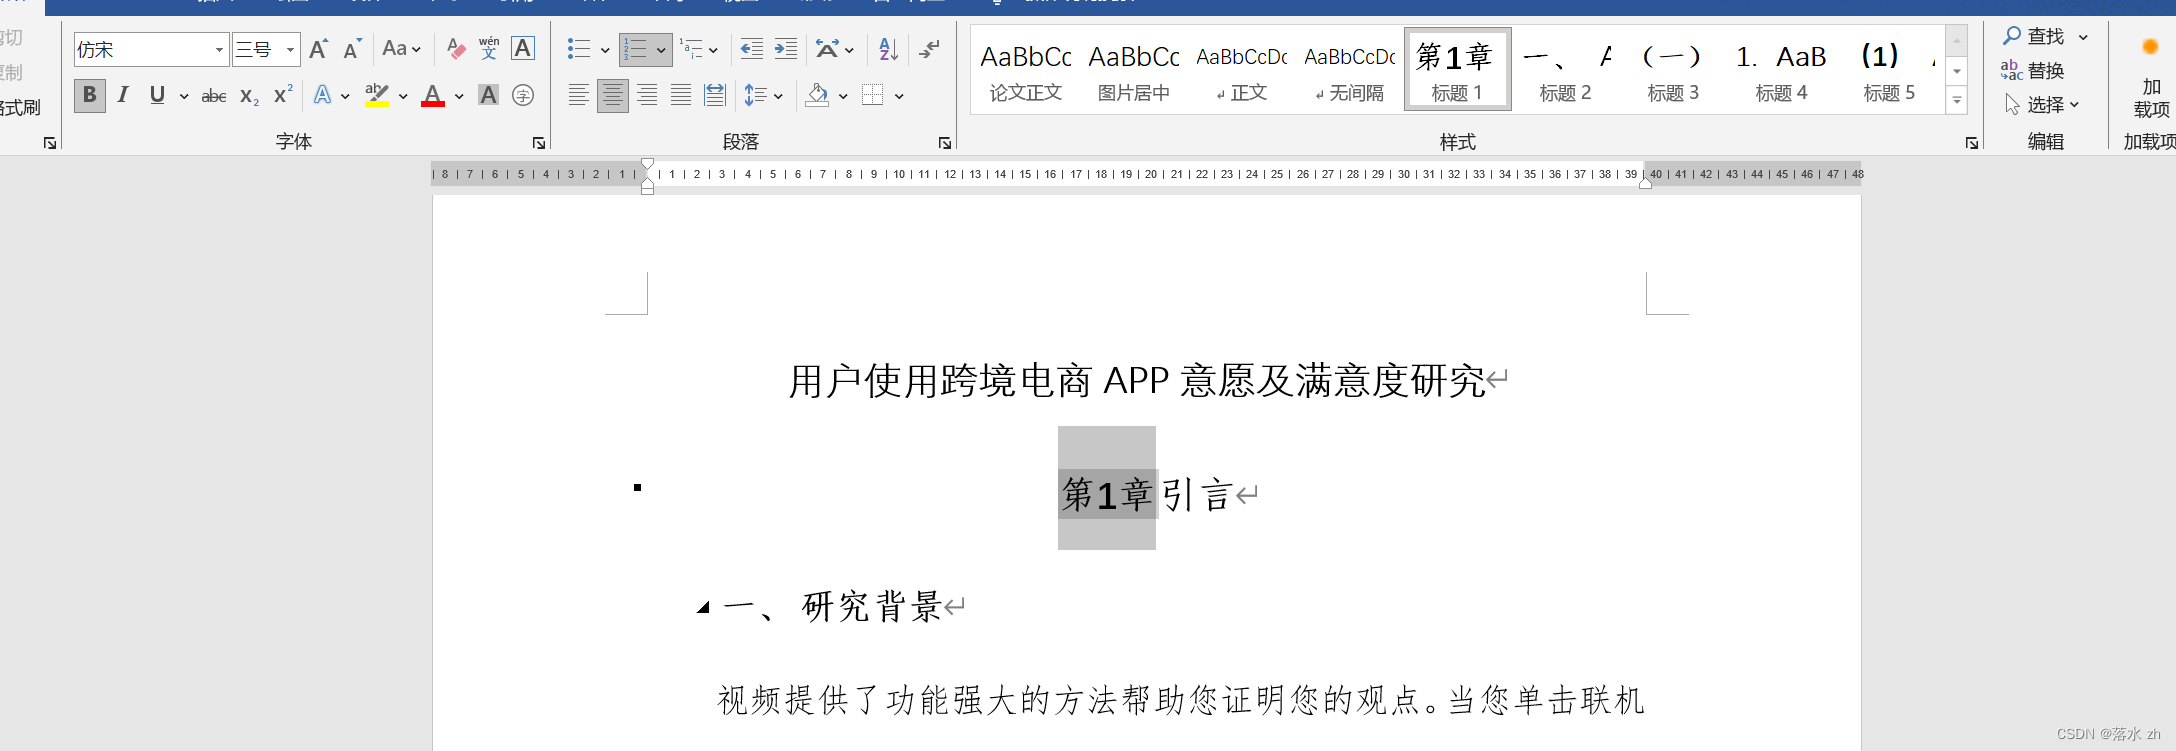Increase paragraph indent
The height and width of the screenshot is (751, 2176).
786,49
